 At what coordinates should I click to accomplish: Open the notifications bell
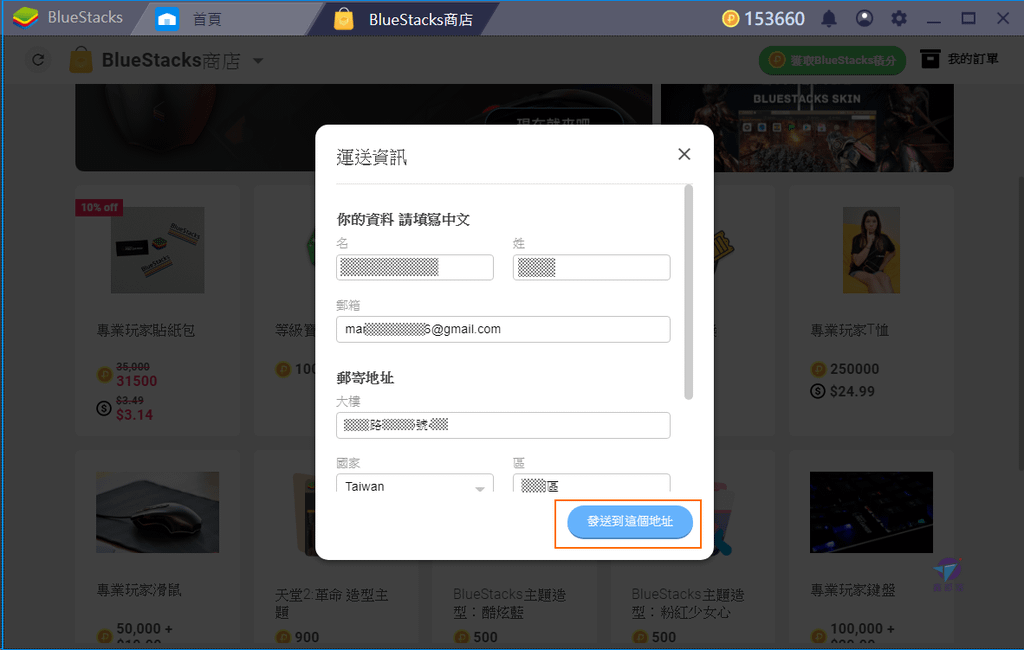(x=829, y=18)
